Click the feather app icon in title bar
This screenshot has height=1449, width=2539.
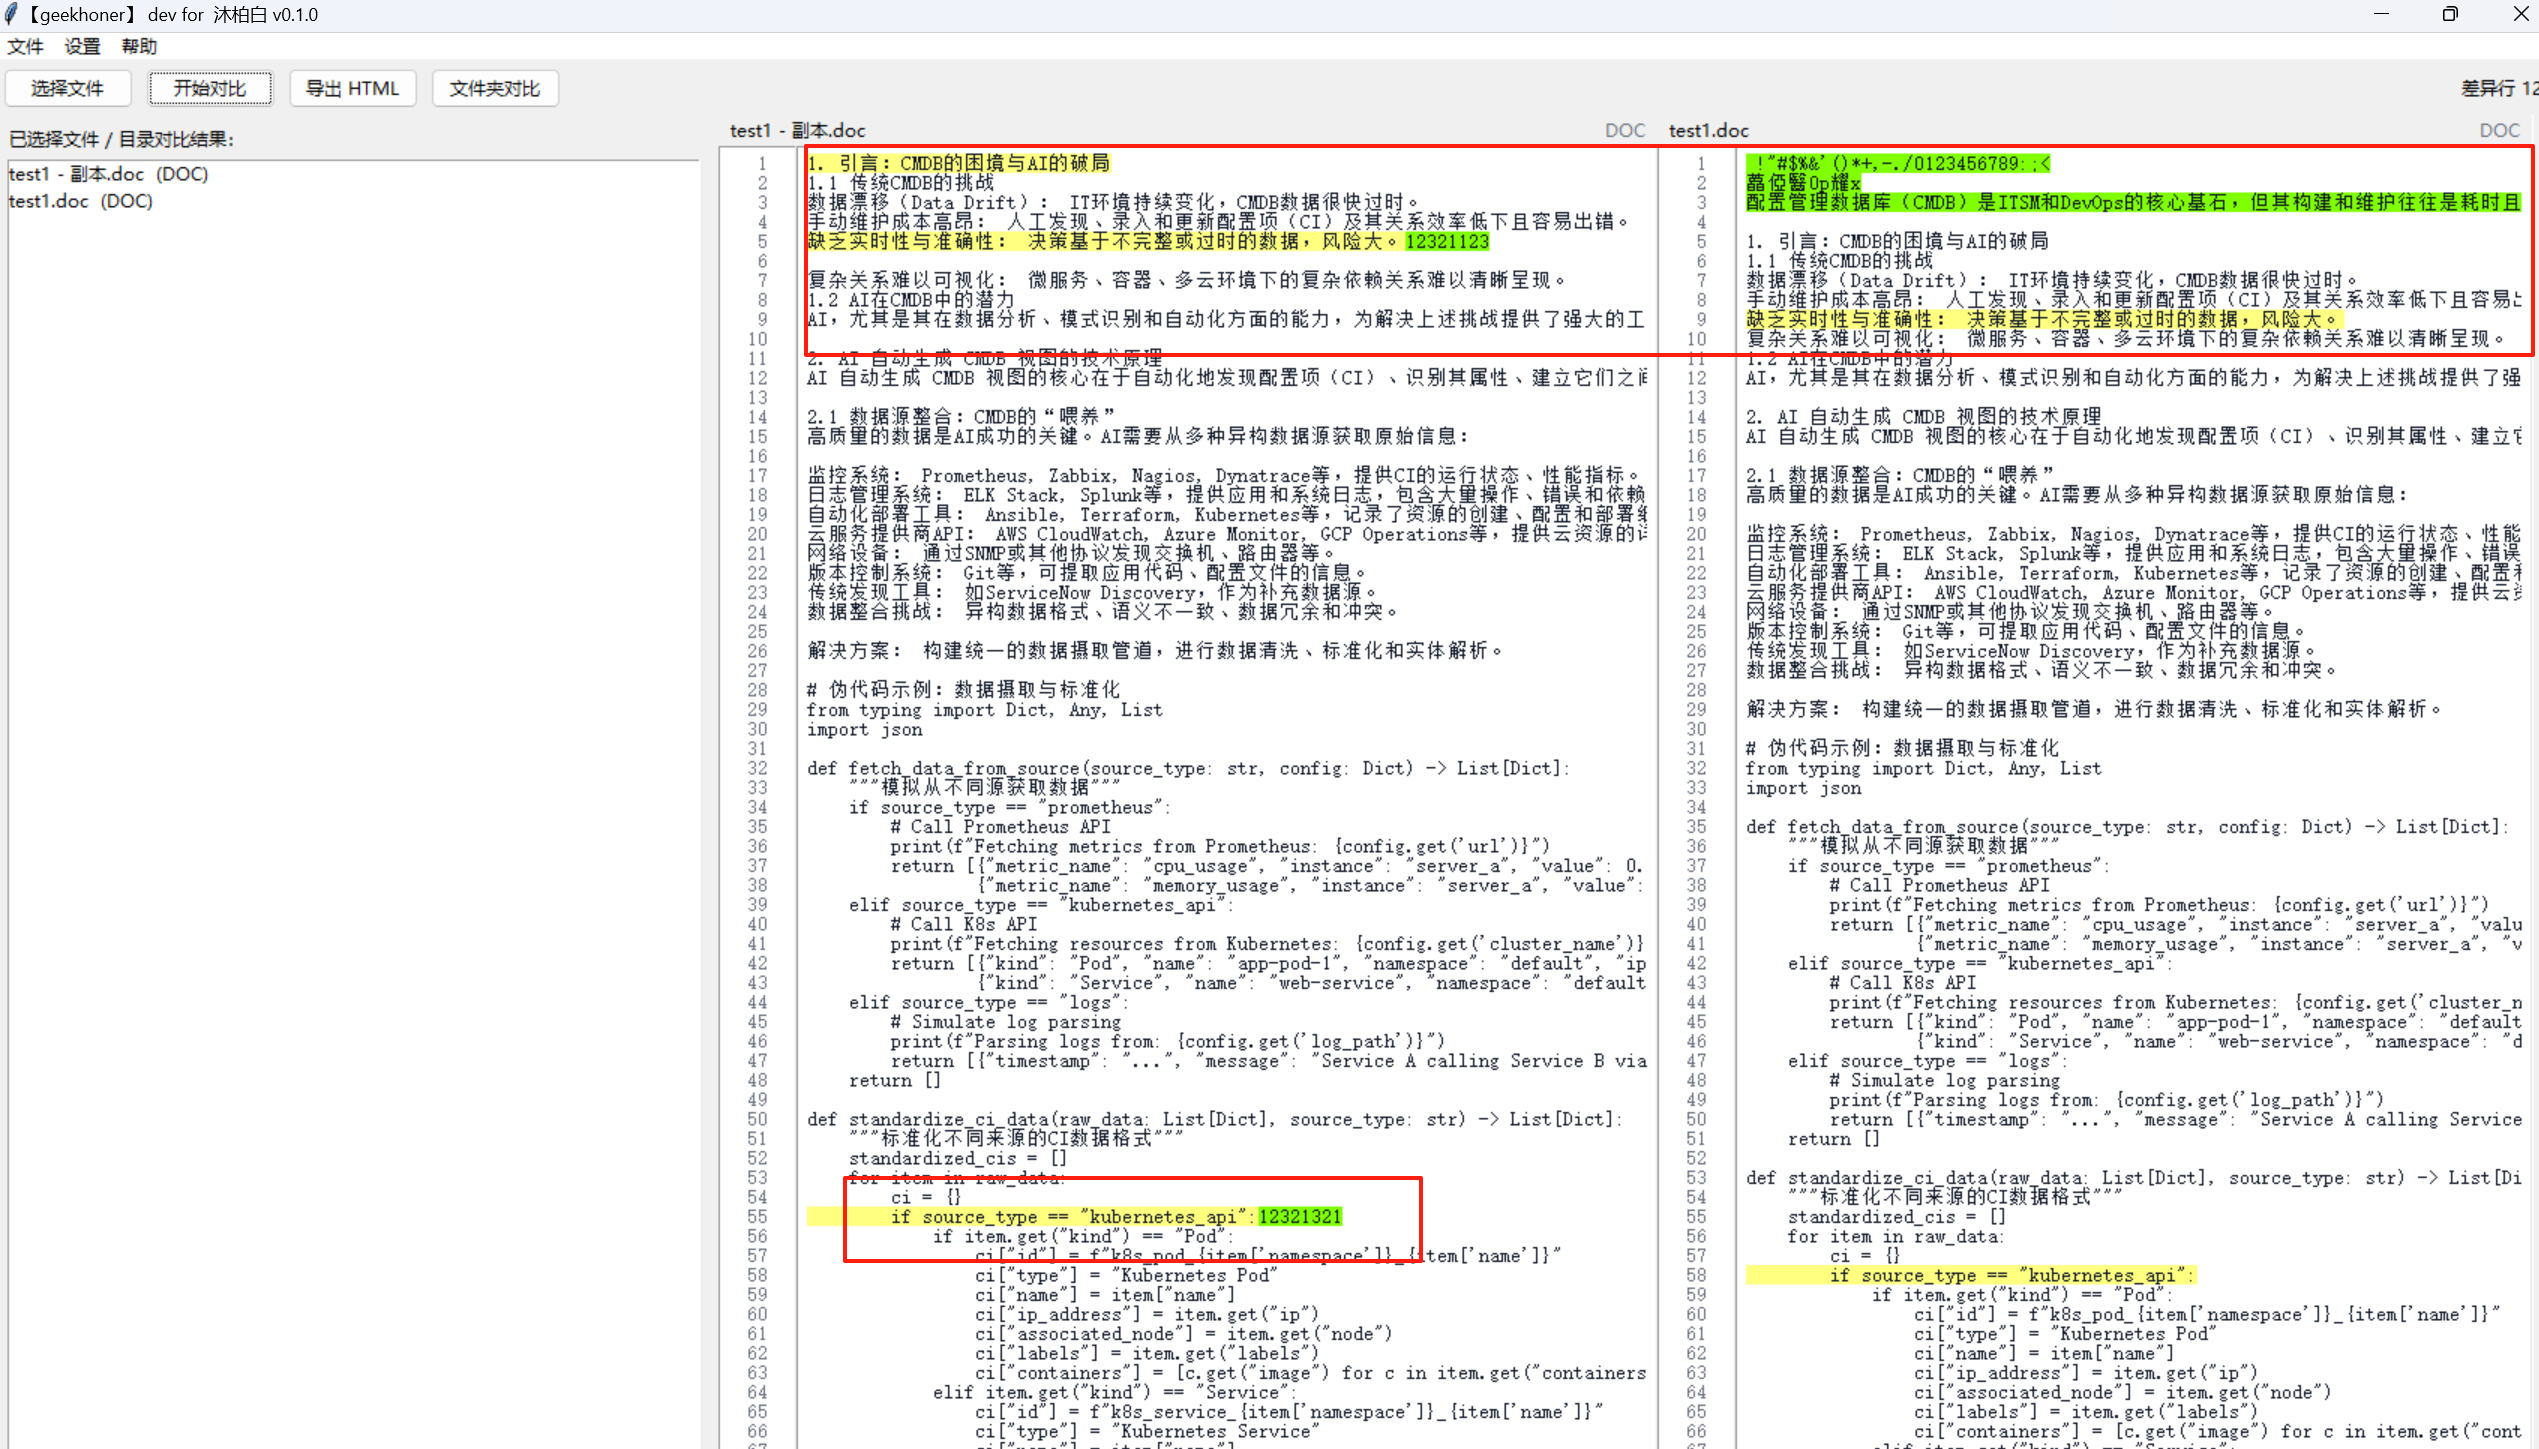[x=11, y=14]
